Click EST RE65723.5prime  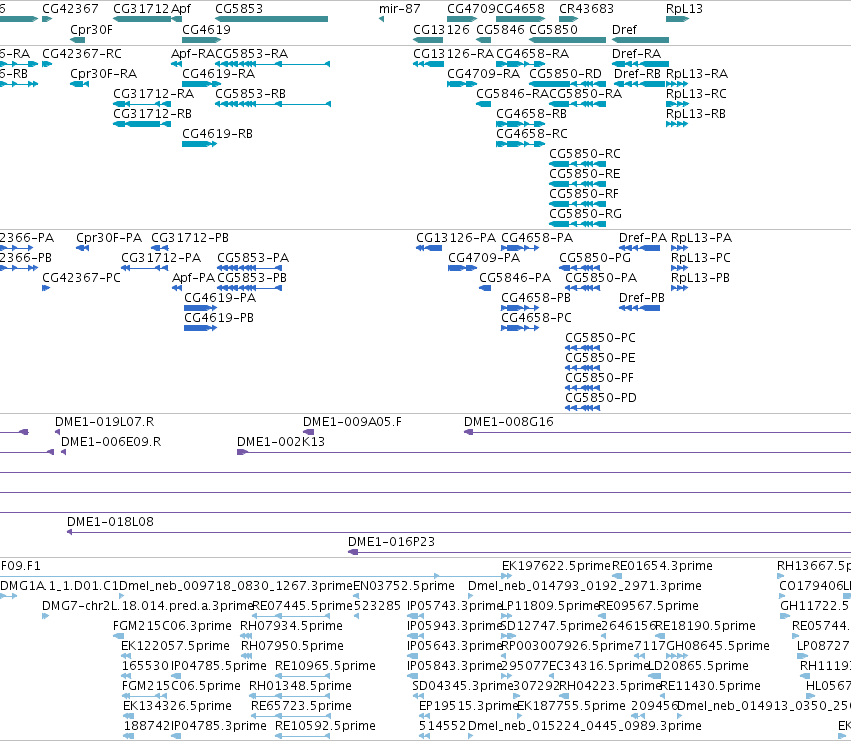[x=301, y=706]
